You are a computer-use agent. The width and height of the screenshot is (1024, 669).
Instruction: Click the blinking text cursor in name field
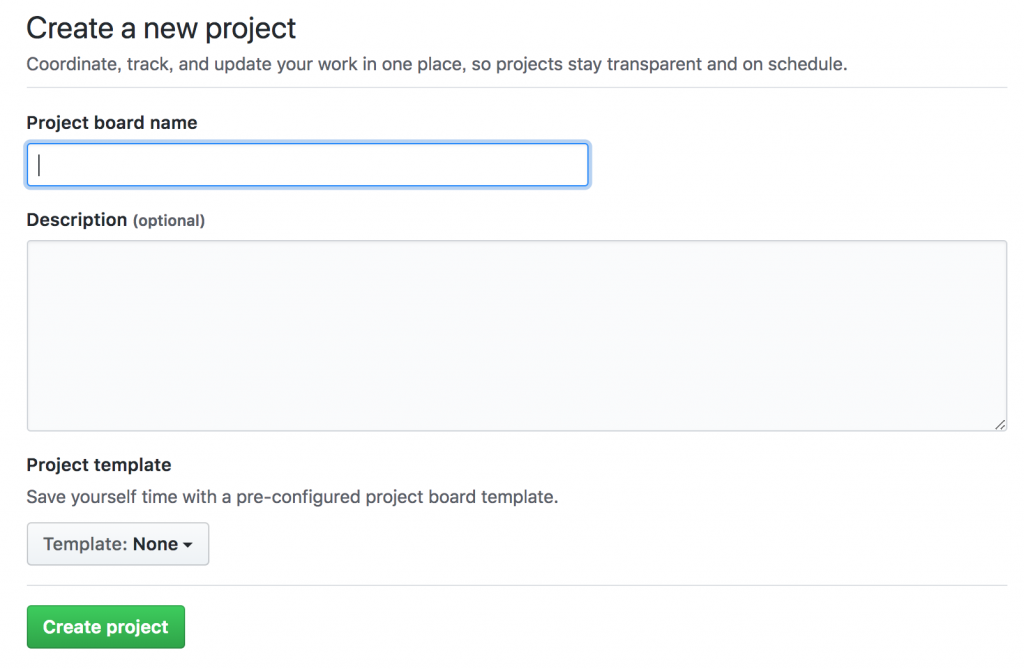[x=39, y=165]
